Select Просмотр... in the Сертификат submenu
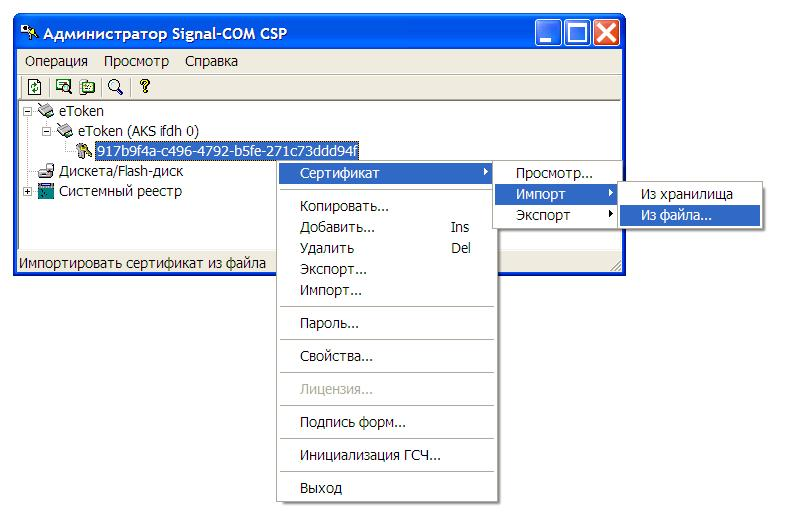 pyautogui.click(x=556, y=173)
